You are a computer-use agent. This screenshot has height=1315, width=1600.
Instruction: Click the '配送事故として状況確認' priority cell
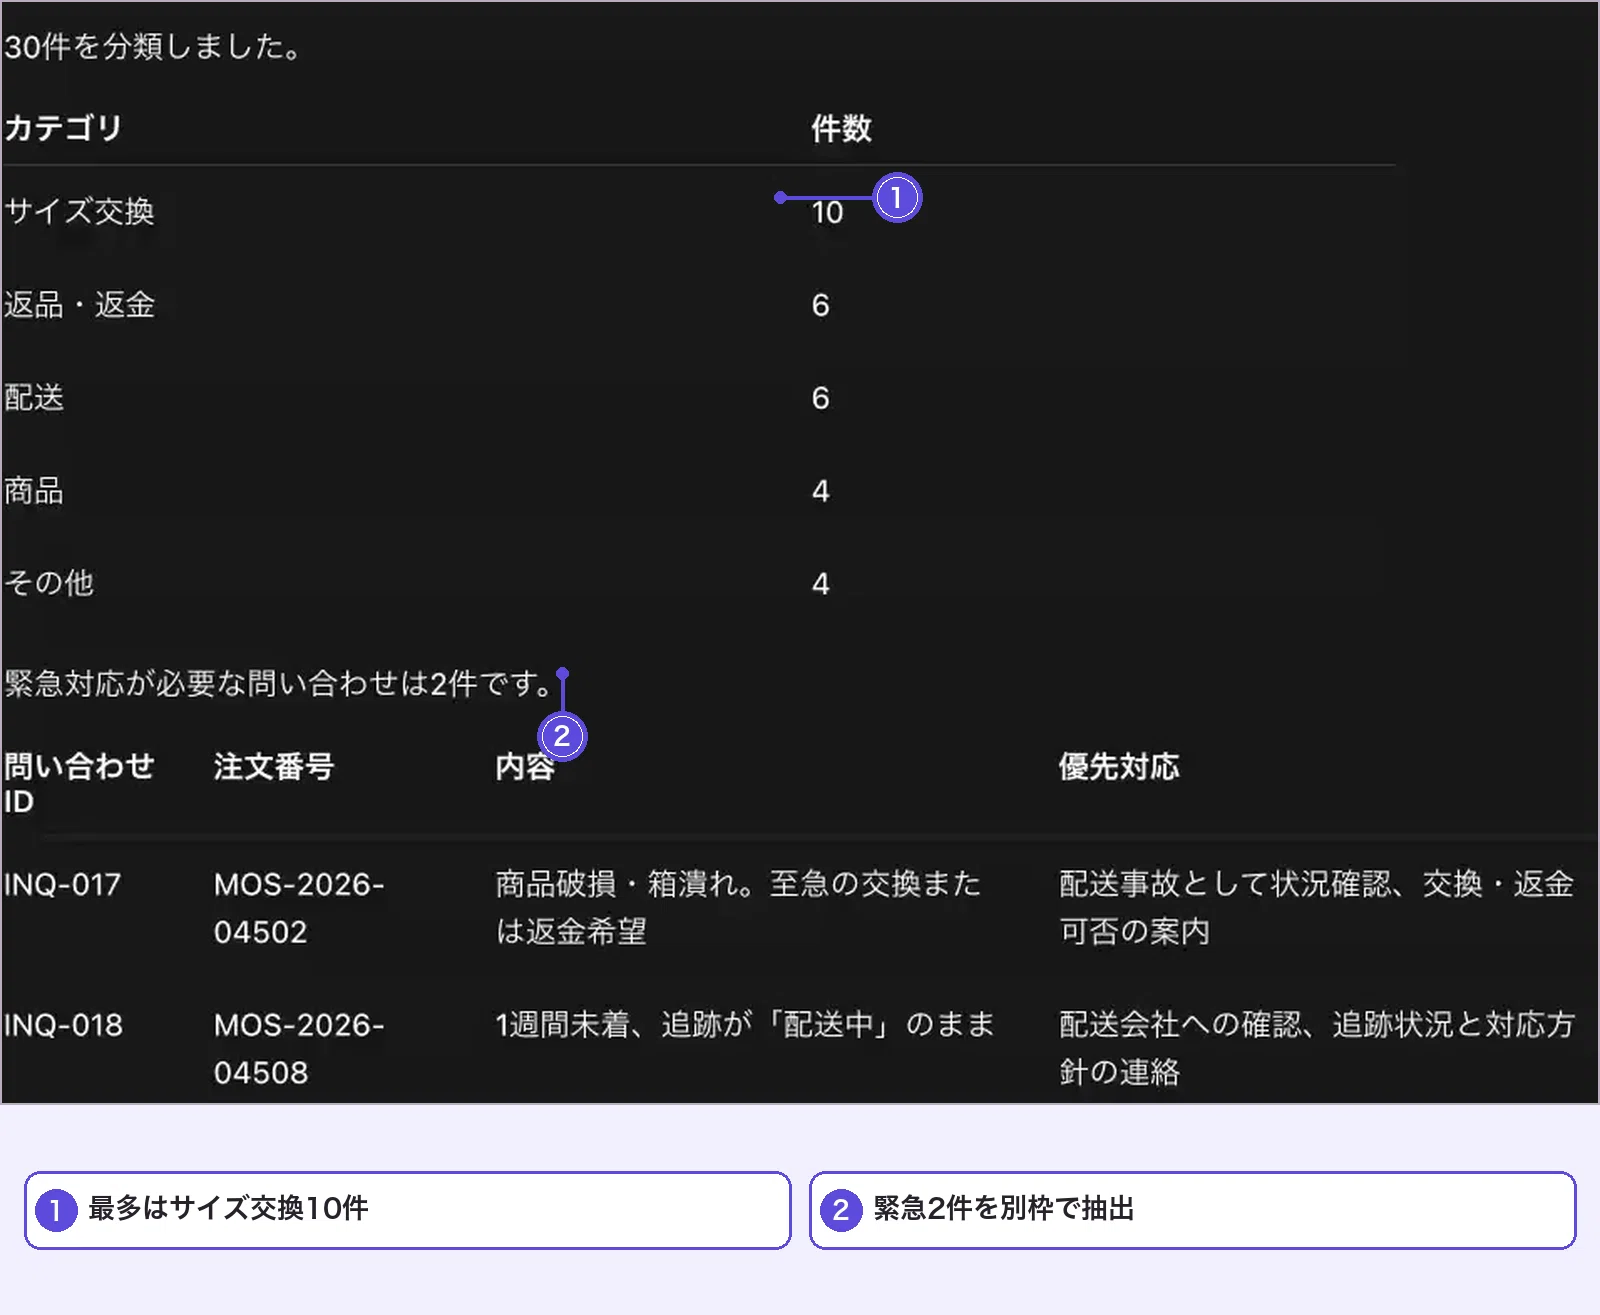click(1316, 908)
